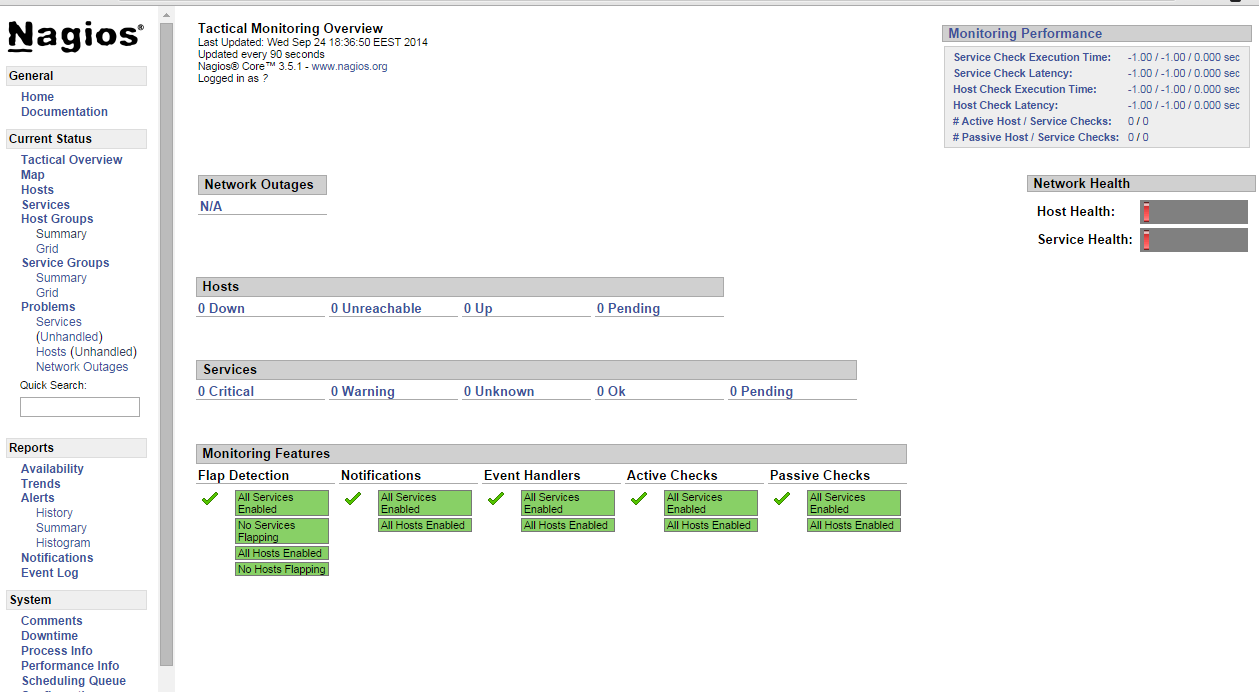This screenshot has height=692, width=1259.
Task: Click the Nagios logo
Action: (76, 36)
